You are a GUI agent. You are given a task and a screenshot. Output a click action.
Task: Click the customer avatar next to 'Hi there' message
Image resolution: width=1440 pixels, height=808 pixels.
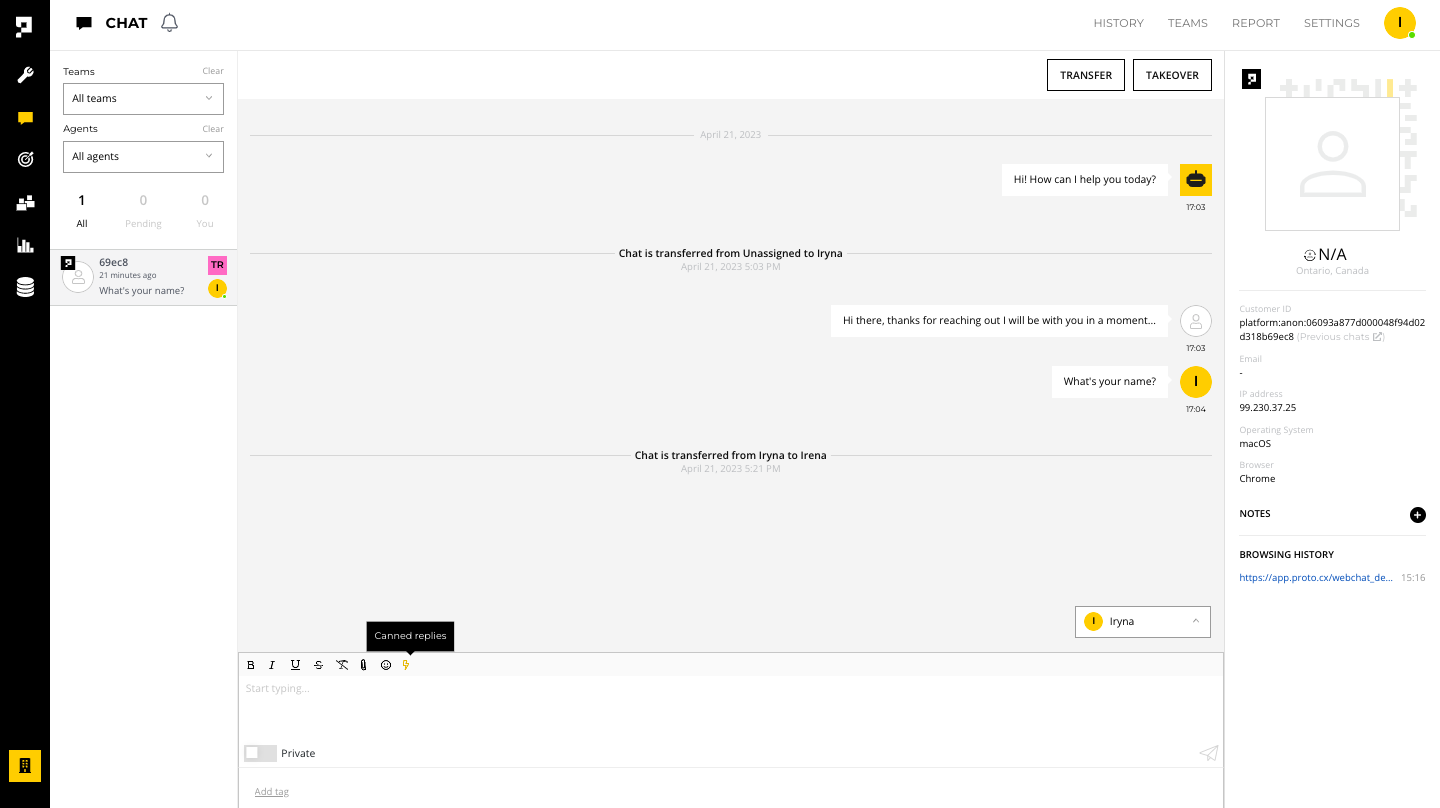(x=1196, y=321)
